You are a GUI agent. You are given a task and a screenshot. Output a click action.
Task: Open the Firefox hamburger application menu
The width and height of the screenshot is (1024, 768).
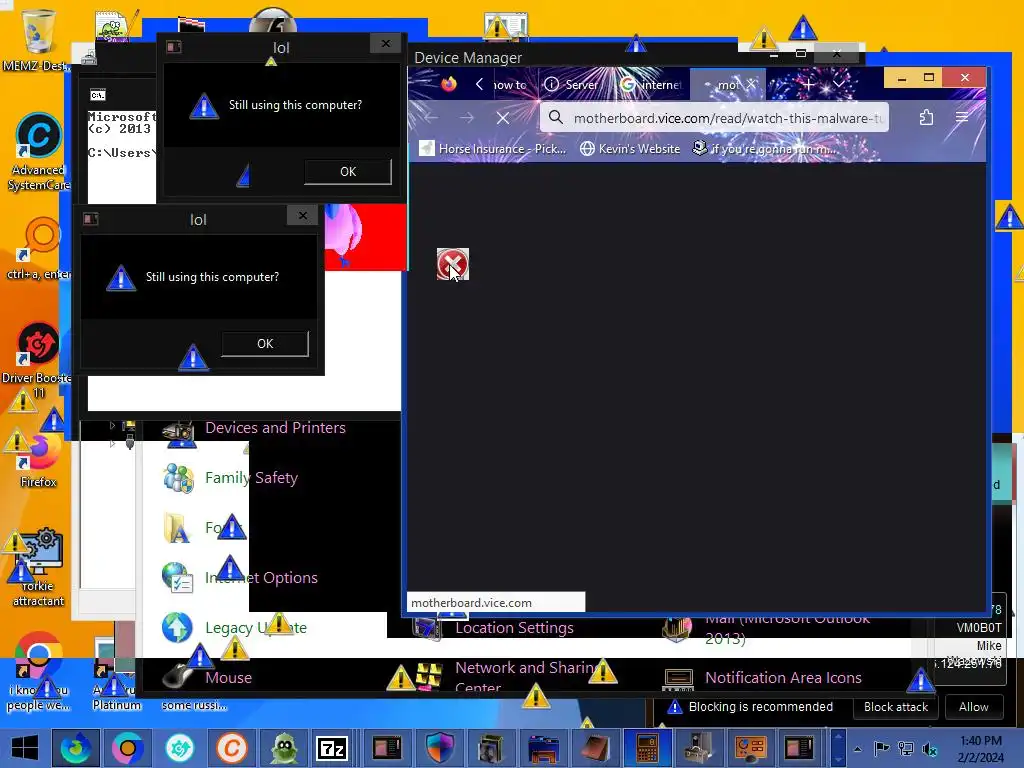(x=962, y=118)
